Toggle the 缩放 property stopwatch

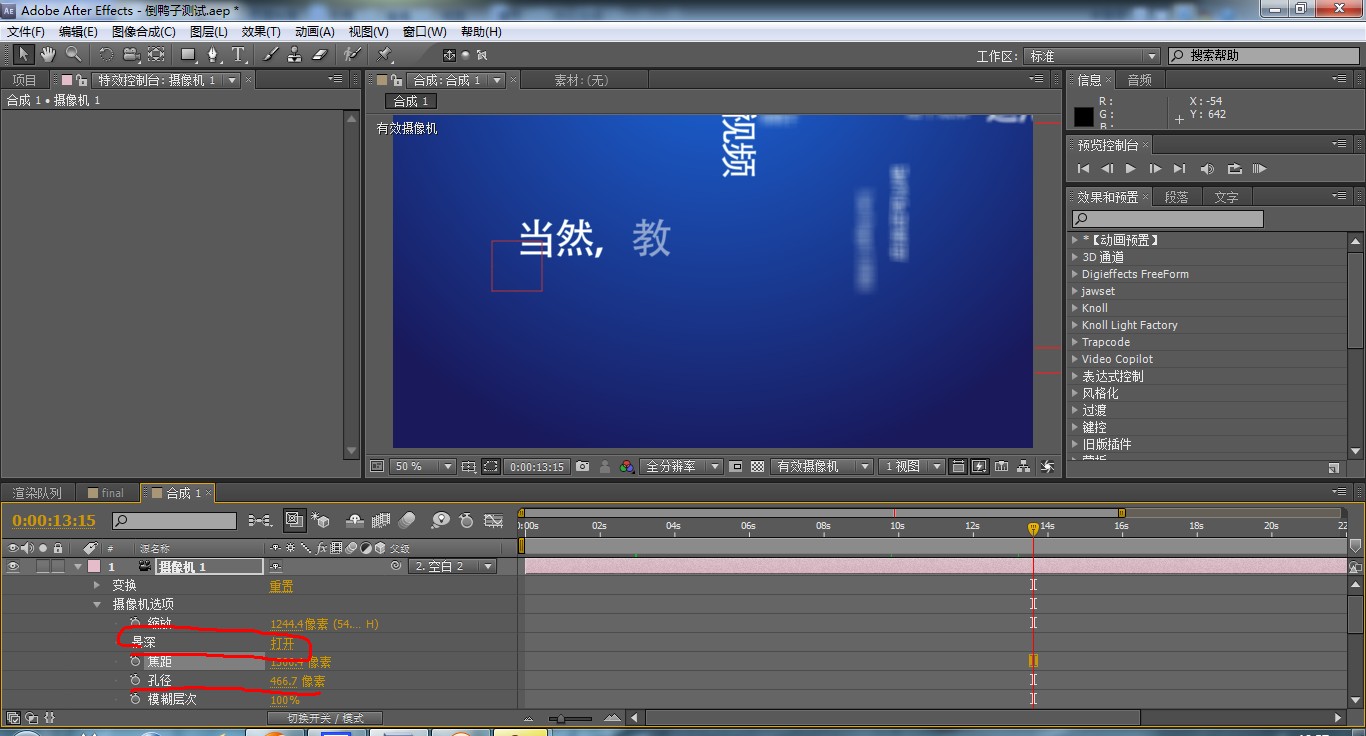(135, 624)
